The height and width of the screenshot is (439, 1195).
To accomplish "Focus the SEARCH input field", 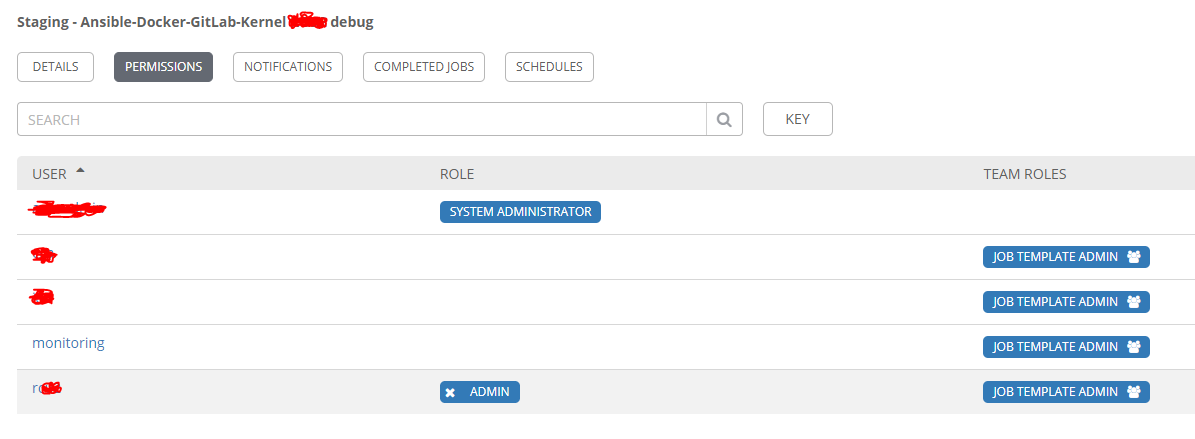I will (x=362, y=120).
